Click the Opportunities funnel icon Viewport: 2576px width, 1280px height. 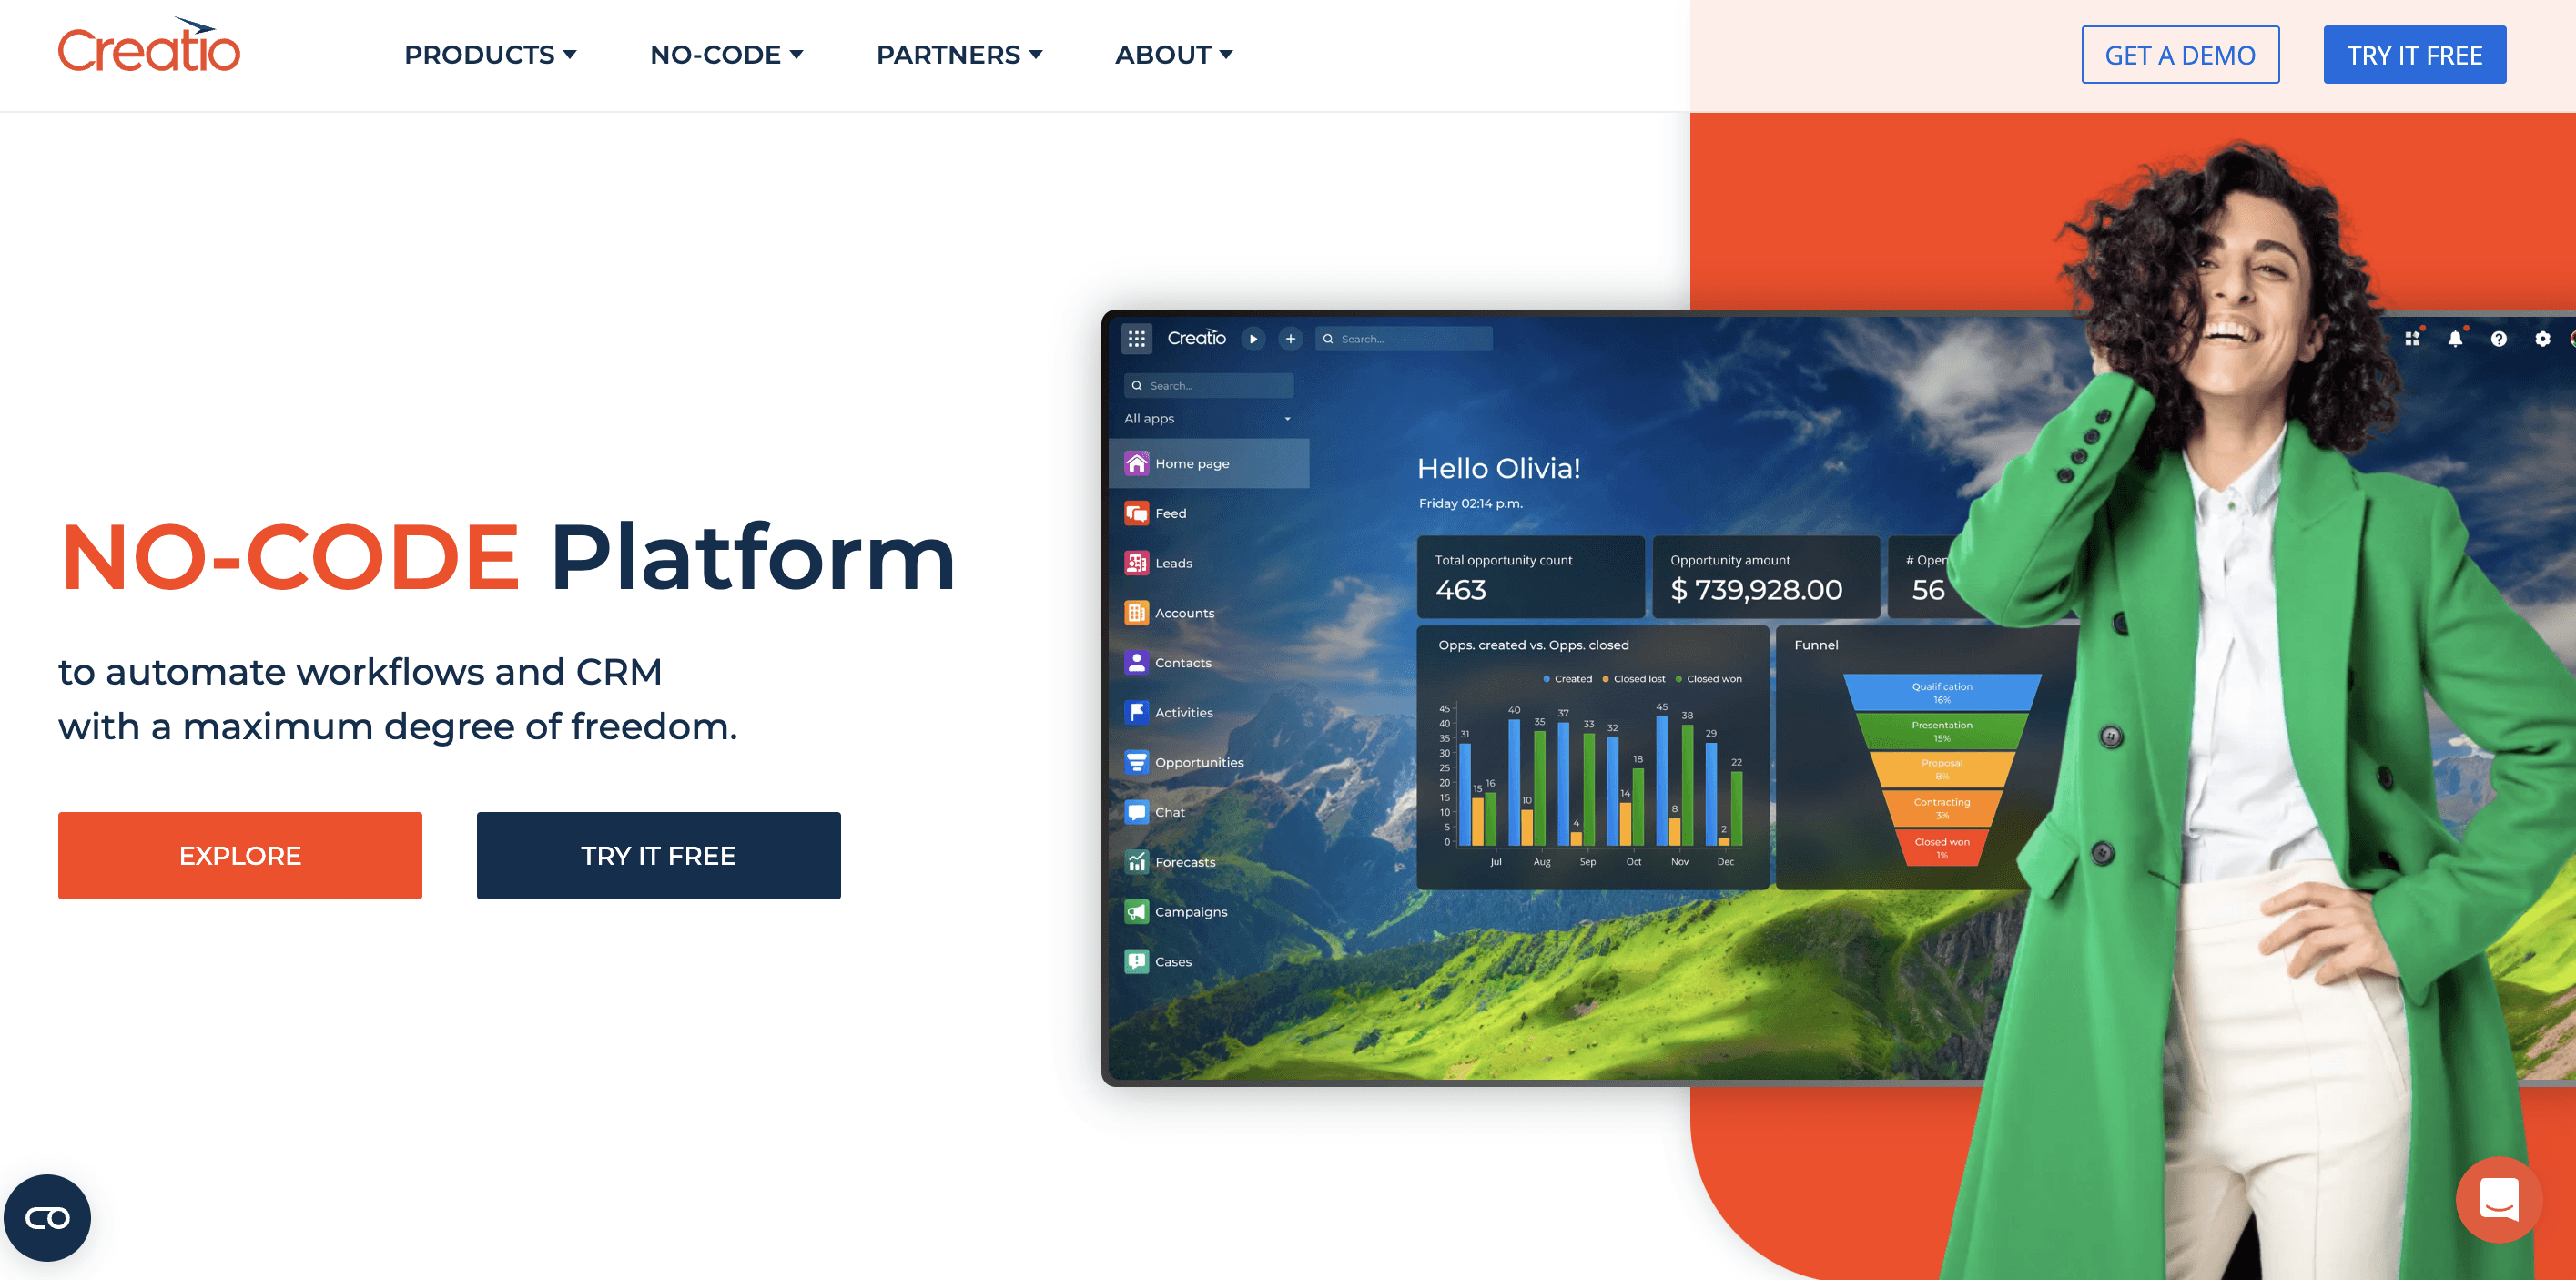click(x=1136, y=762)
